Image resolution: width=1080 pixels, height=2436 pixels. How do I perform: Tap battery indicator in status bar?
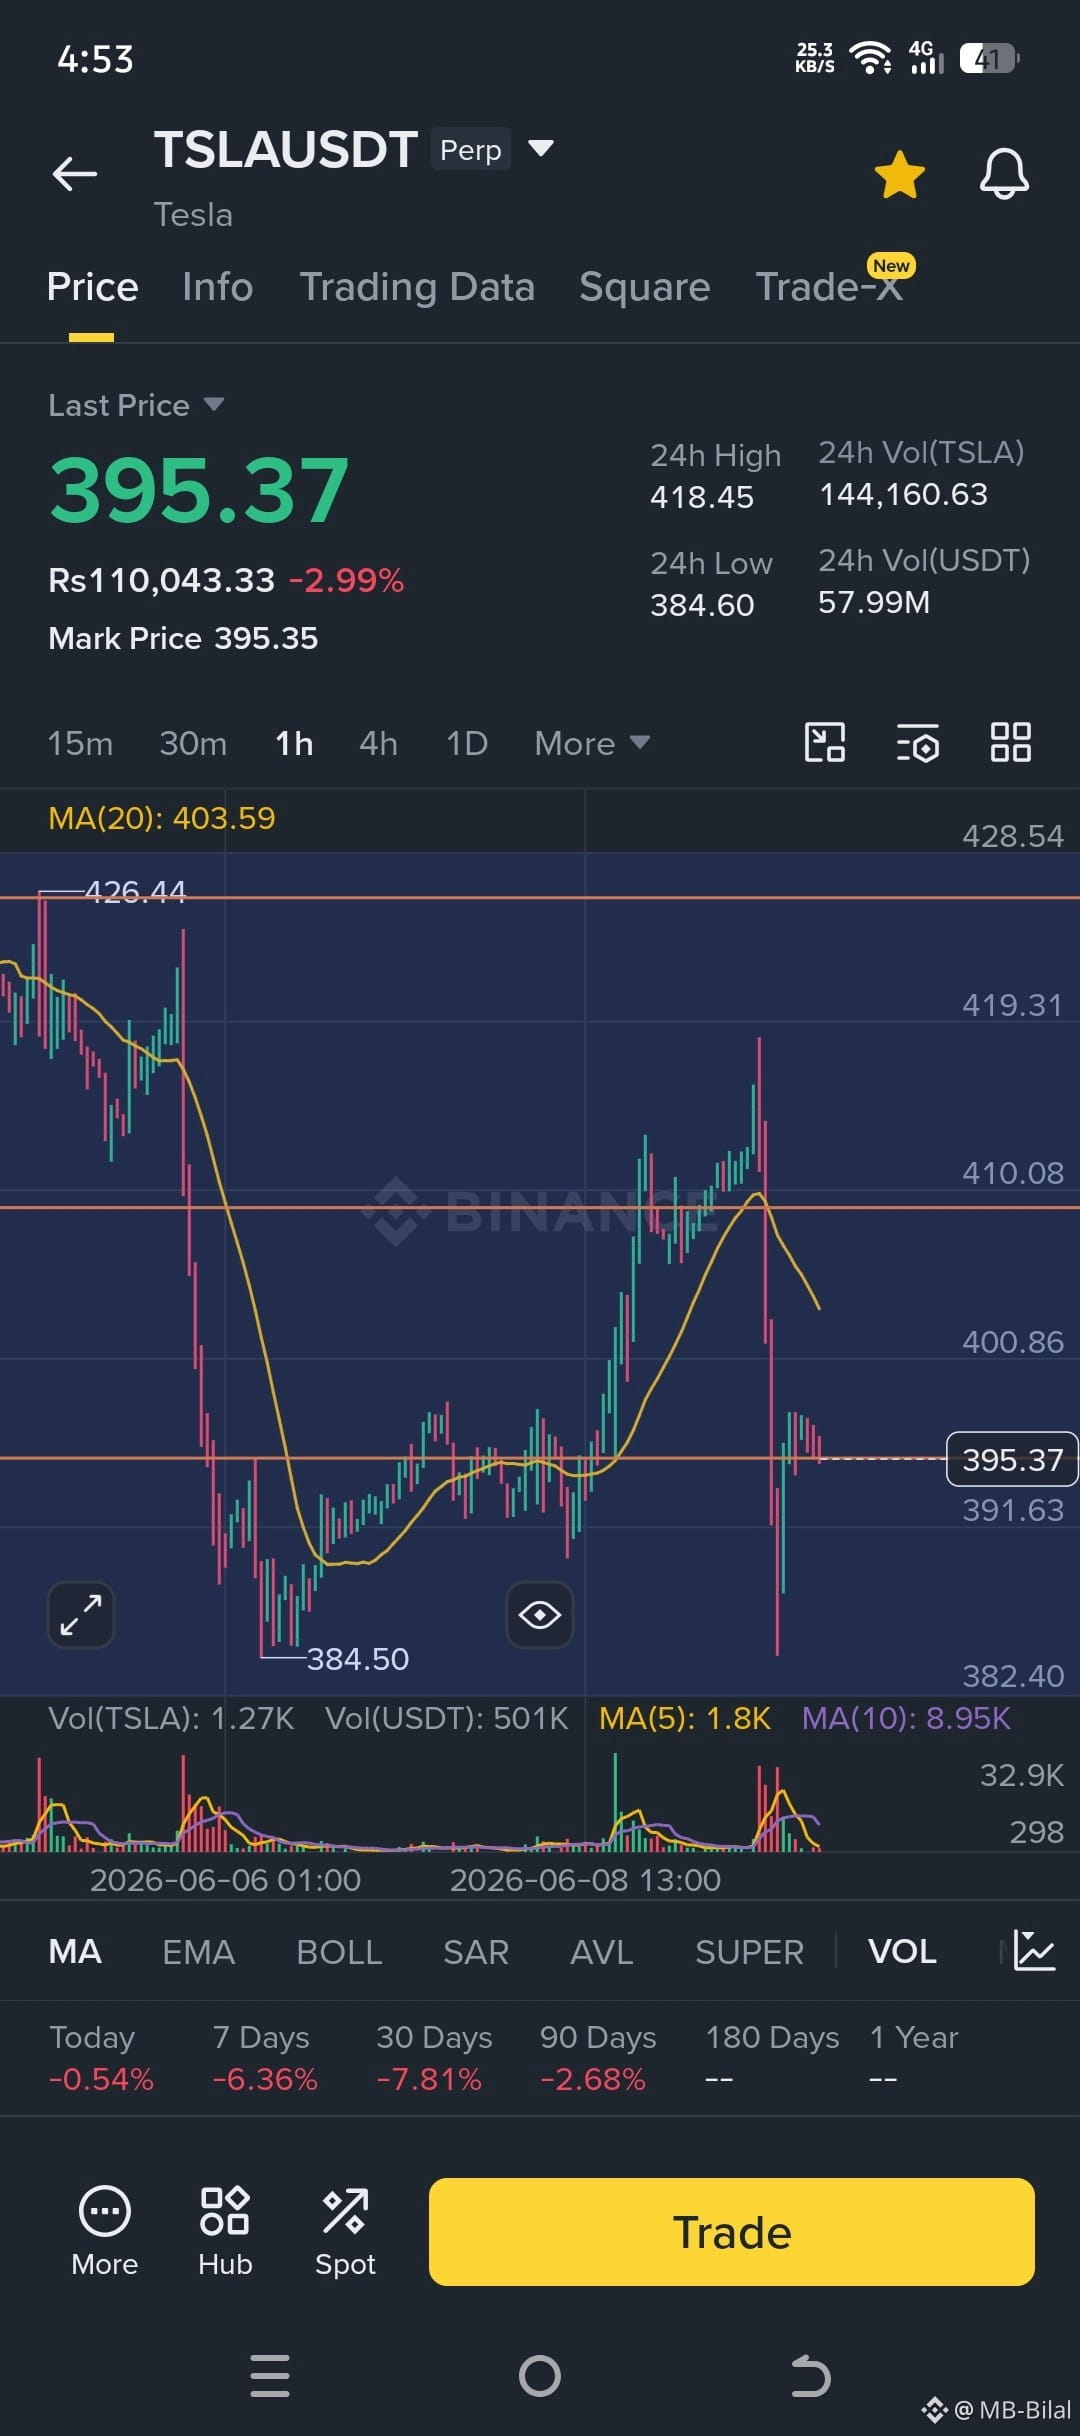click(989, 58)
